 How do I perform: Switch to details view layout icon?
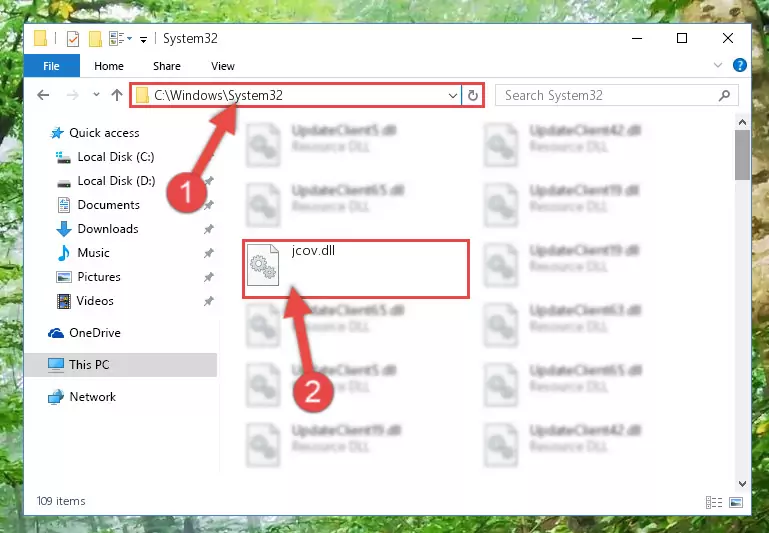pos(714,502)
